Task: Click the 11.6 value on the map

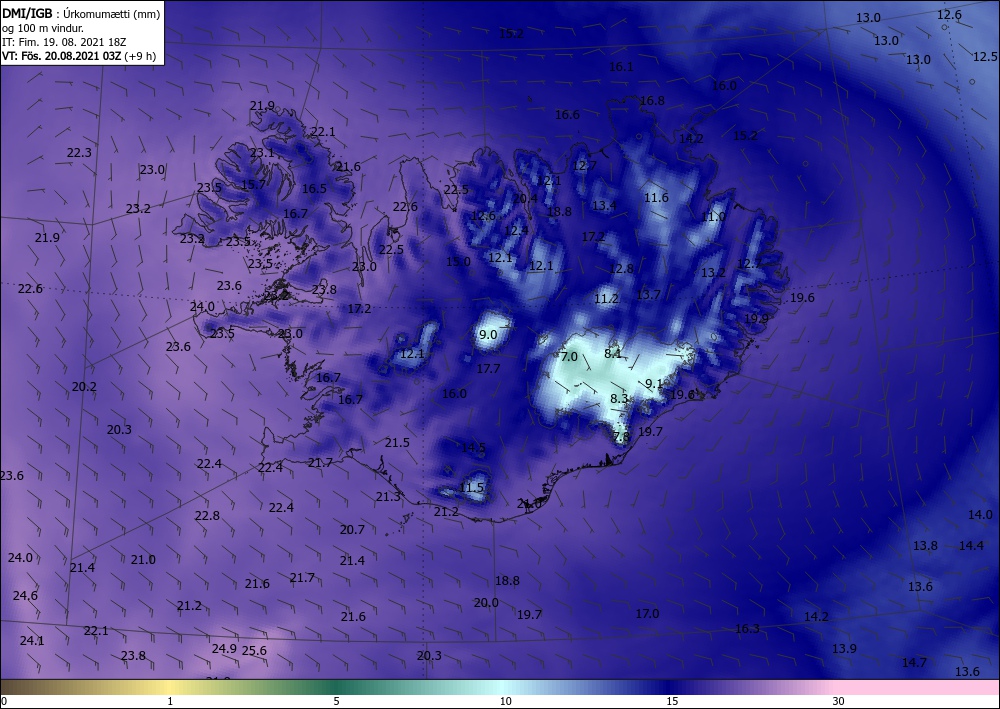Action: click(656, 198)
